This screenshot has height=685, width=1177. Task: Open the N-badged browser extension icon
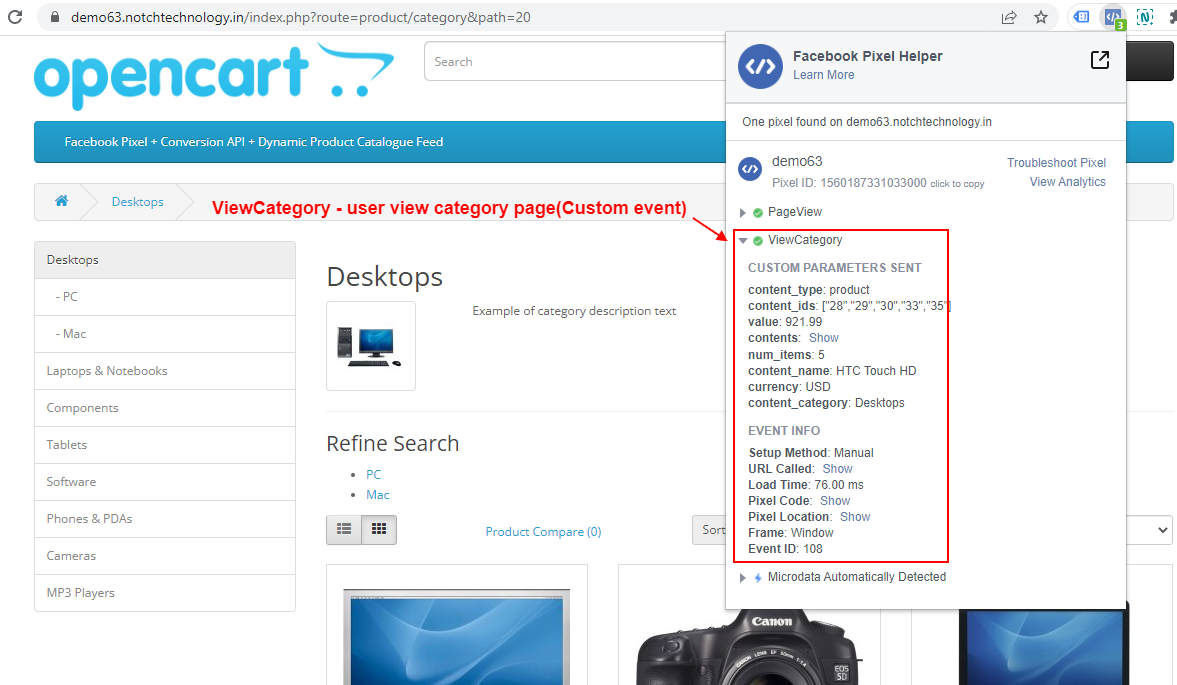coord(1146,17)
